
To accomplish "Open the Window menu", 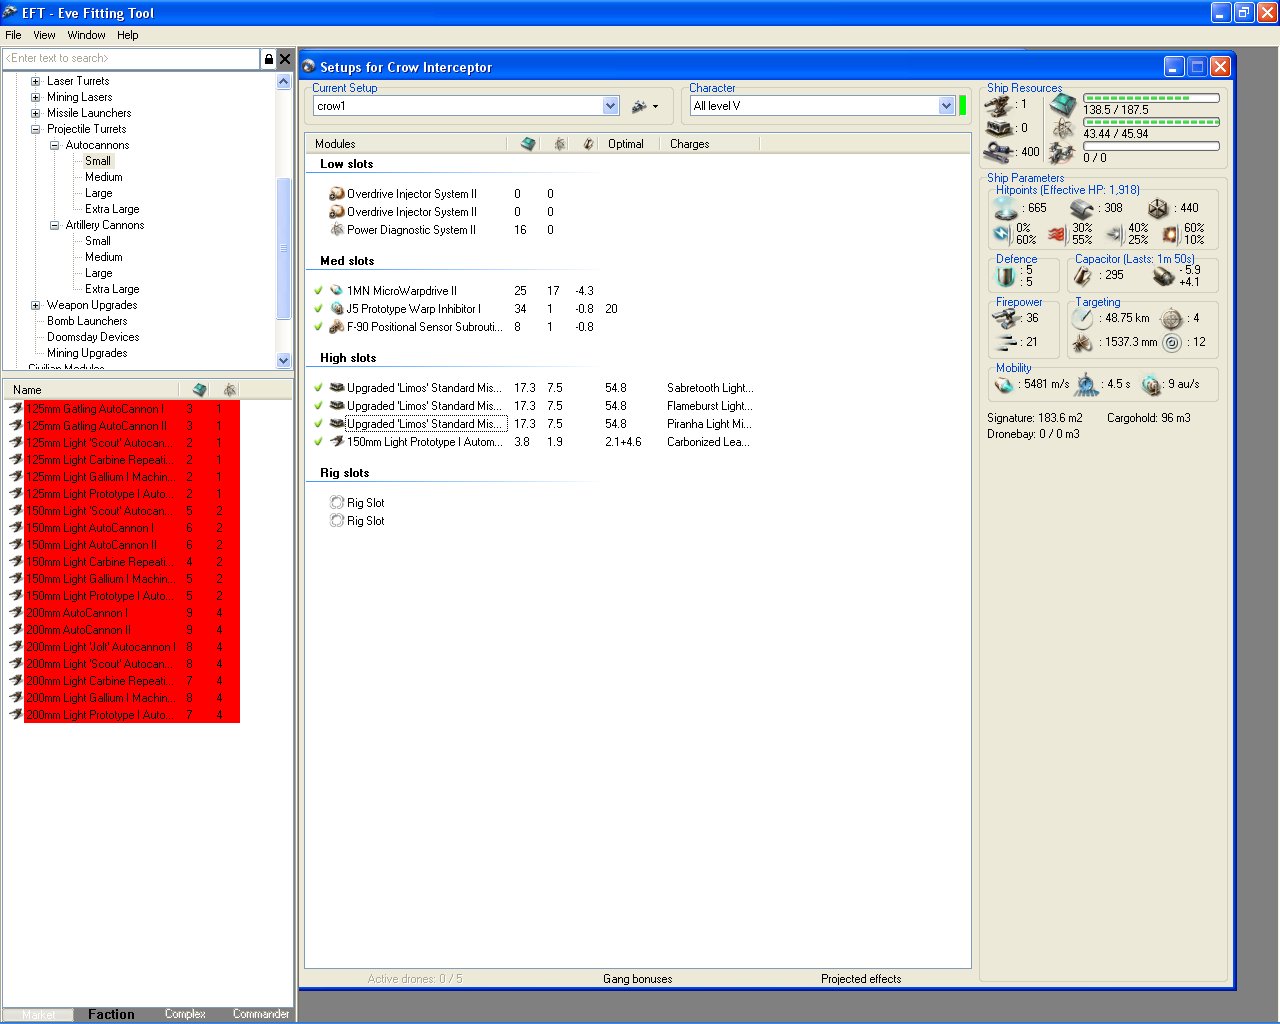I will coord(86,35).
